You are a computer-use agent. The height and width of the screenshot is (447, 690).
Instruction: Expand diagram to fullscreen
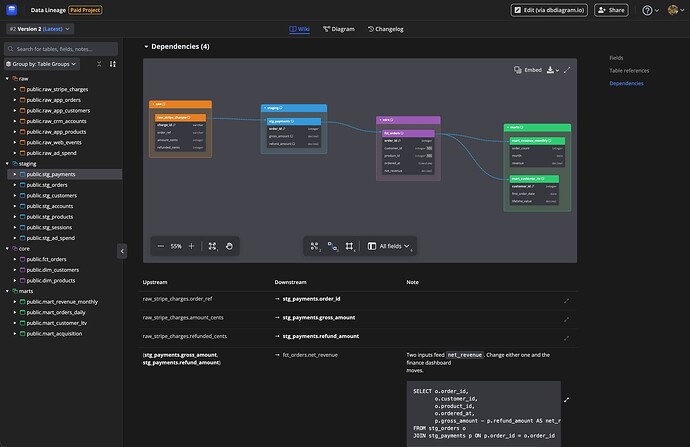click(567, 70)
